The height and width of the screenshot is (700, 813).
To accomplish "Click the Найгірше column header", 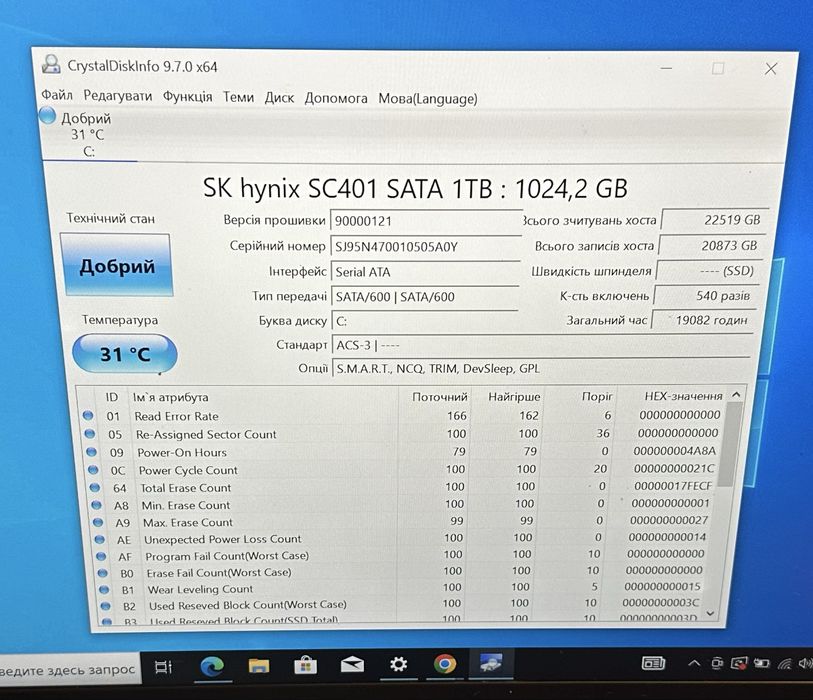I will (x=514, y=397).
